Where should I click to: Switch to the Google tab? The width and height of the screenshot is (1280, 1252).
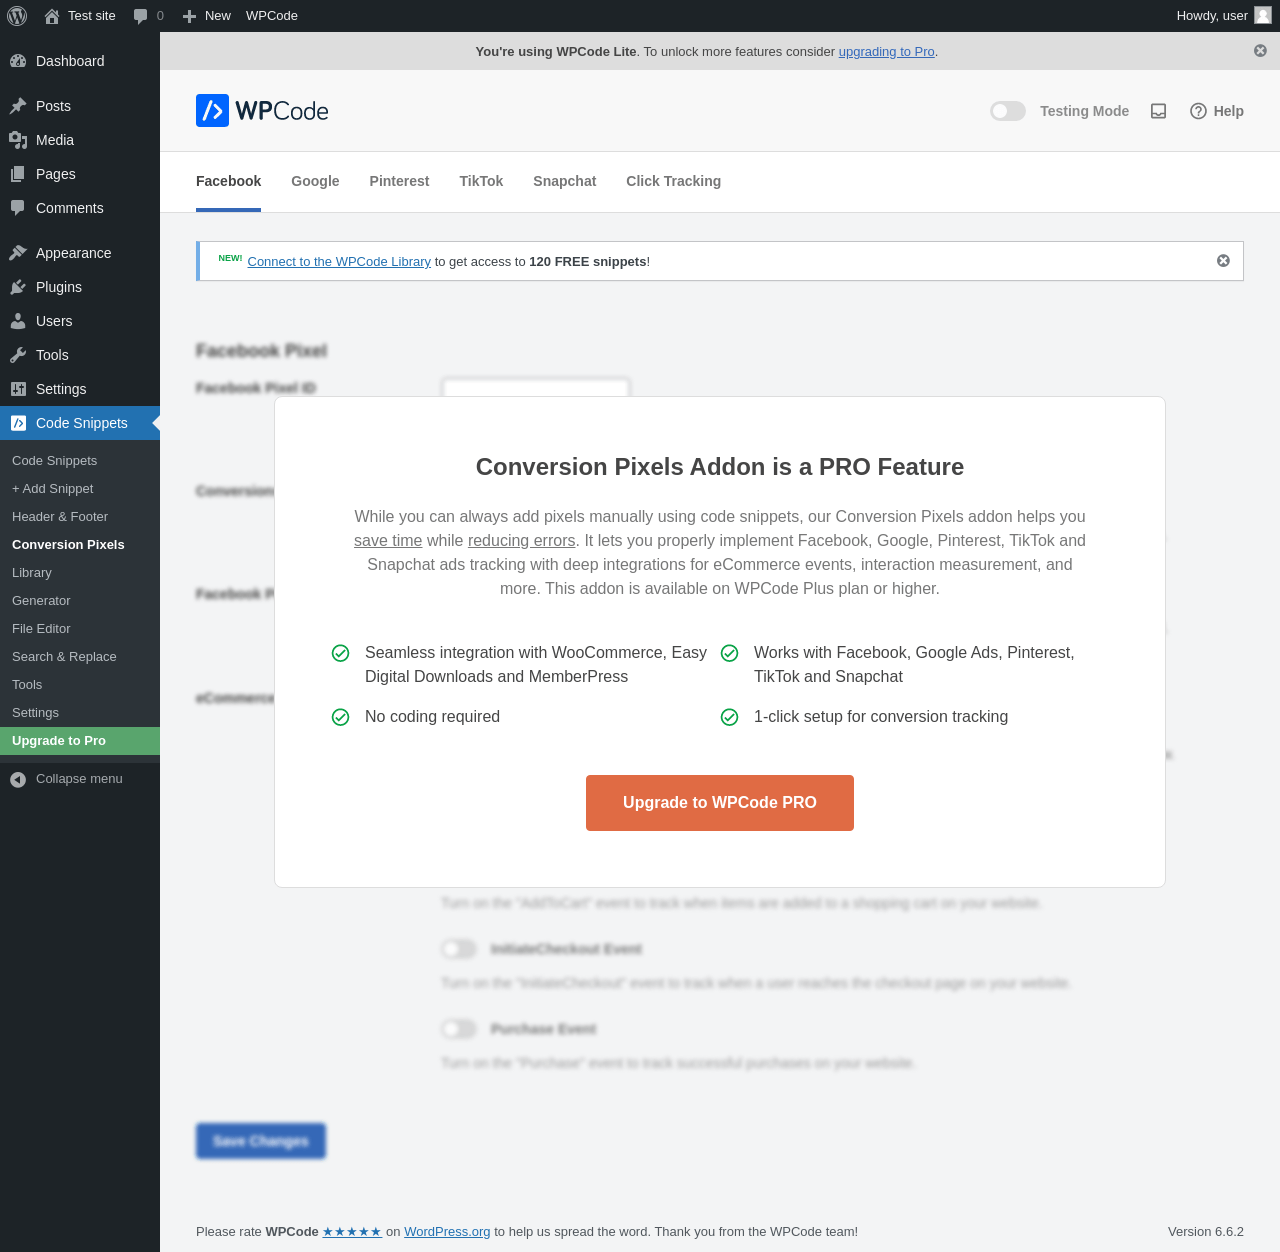pos(315,181)
